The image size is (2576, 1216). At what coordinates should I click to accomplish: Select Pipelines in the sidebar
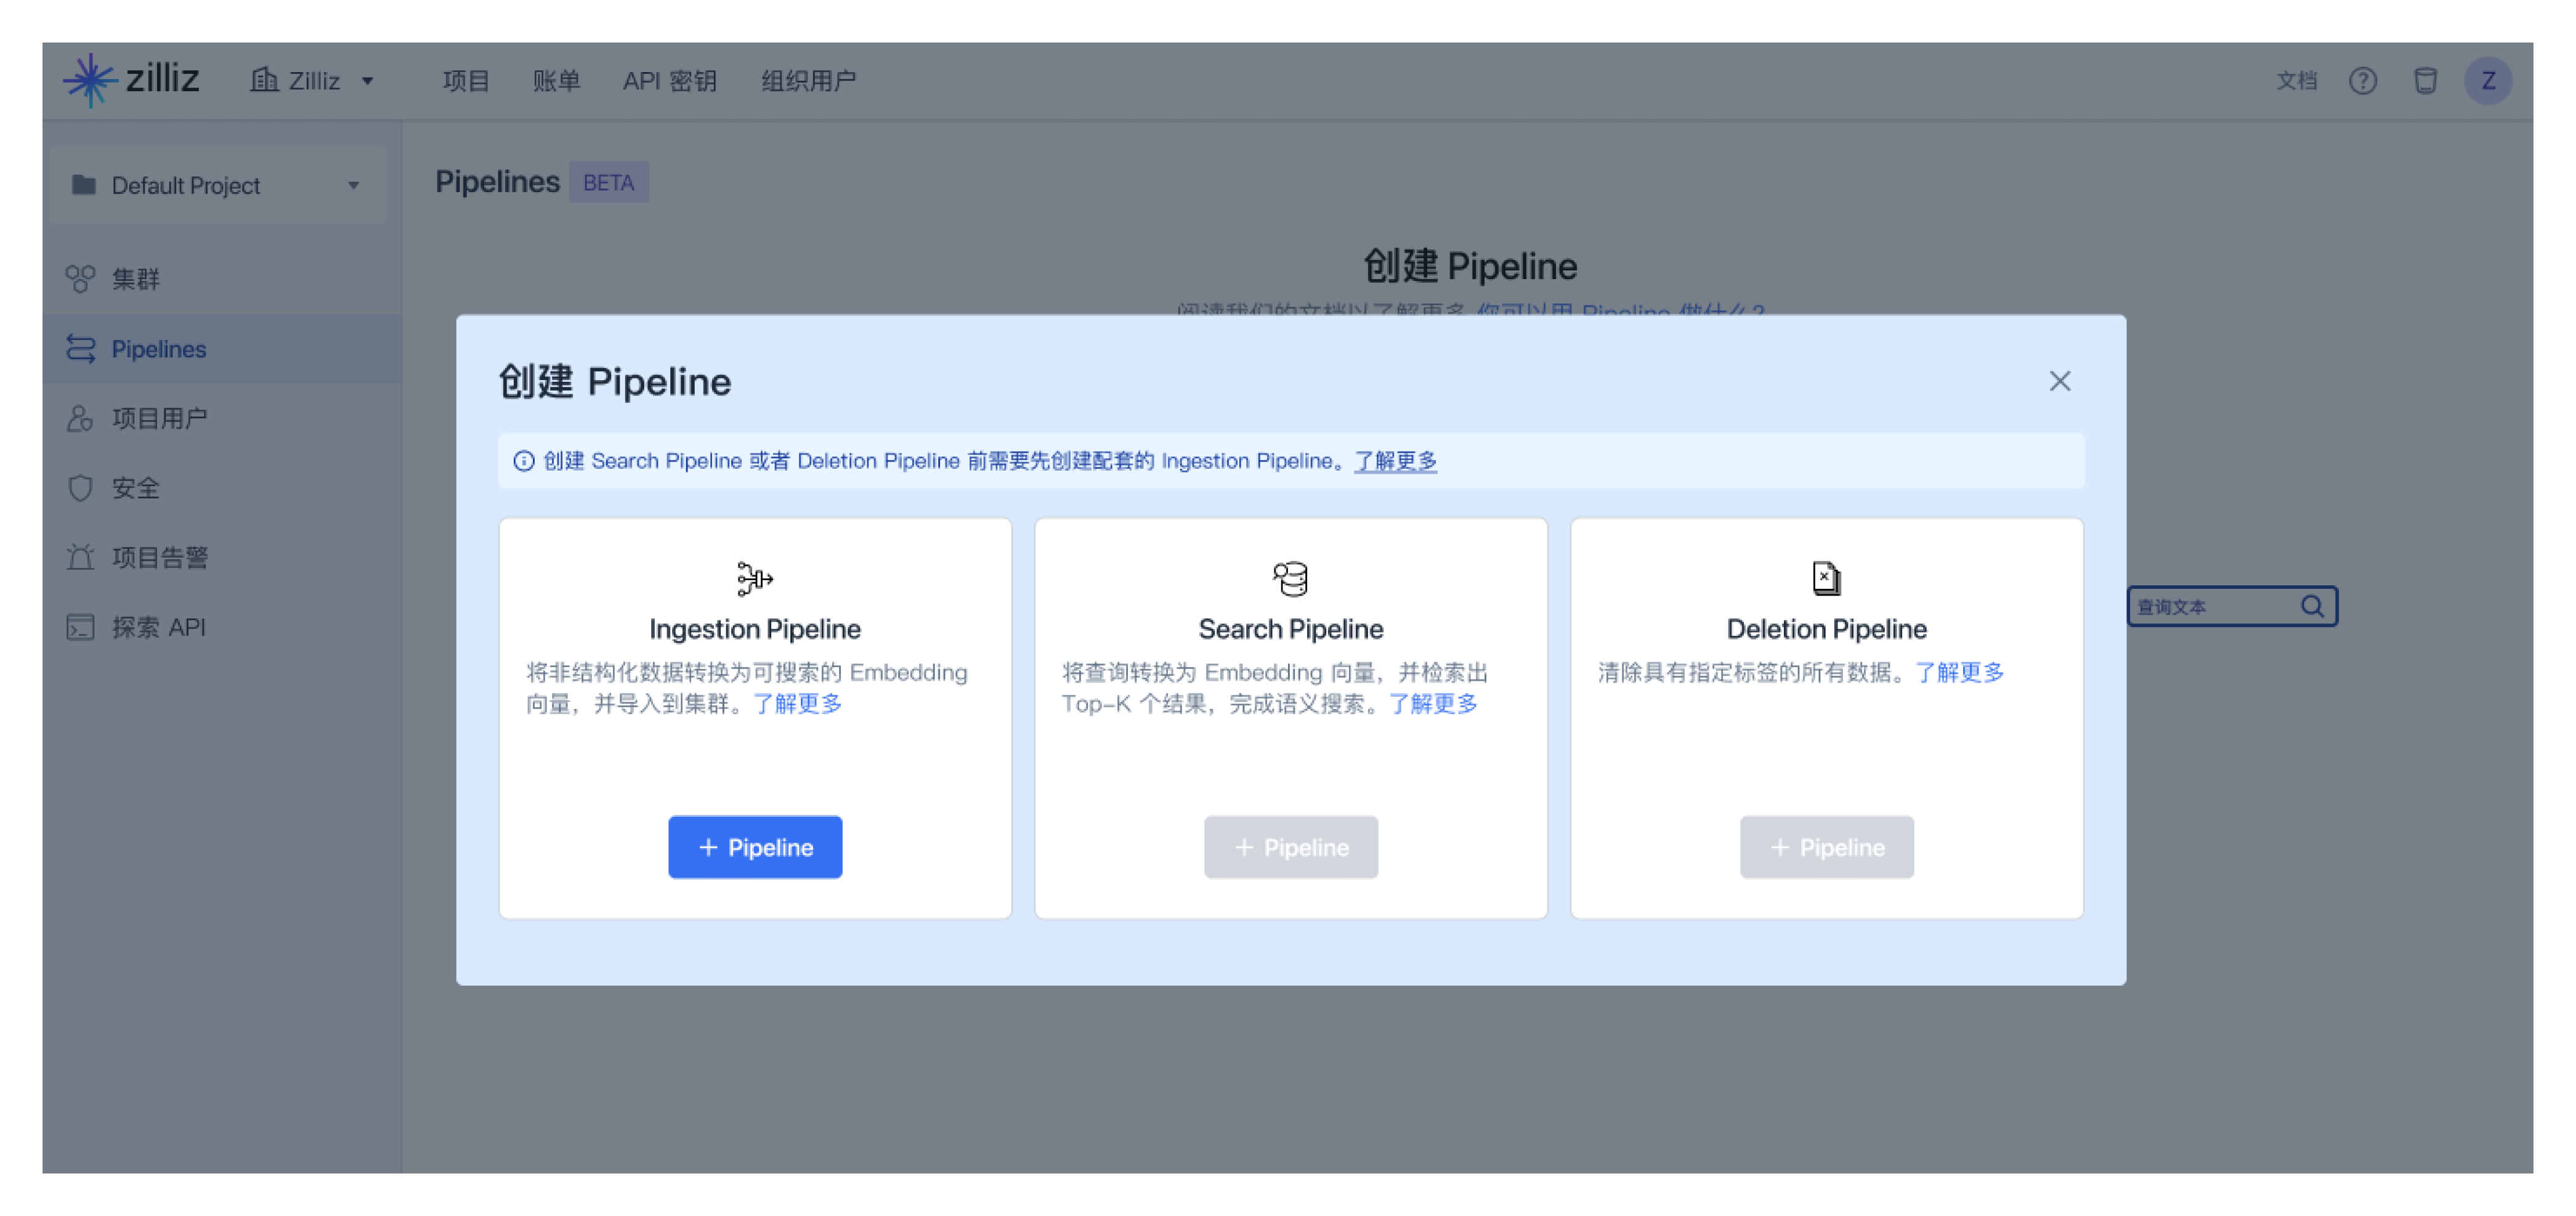tap(222, 348)
